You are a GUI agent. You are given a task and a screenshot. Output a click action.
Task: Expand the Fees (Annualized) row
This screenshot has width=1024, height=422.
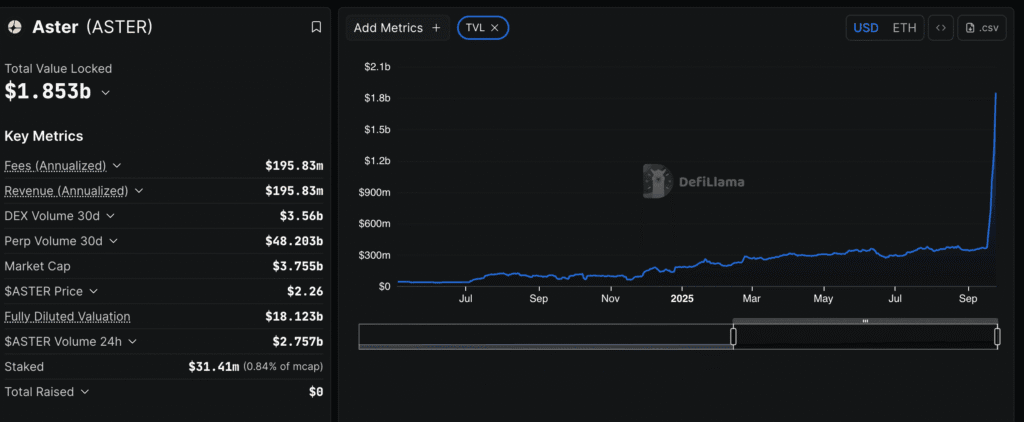click(x=117, y=165)
